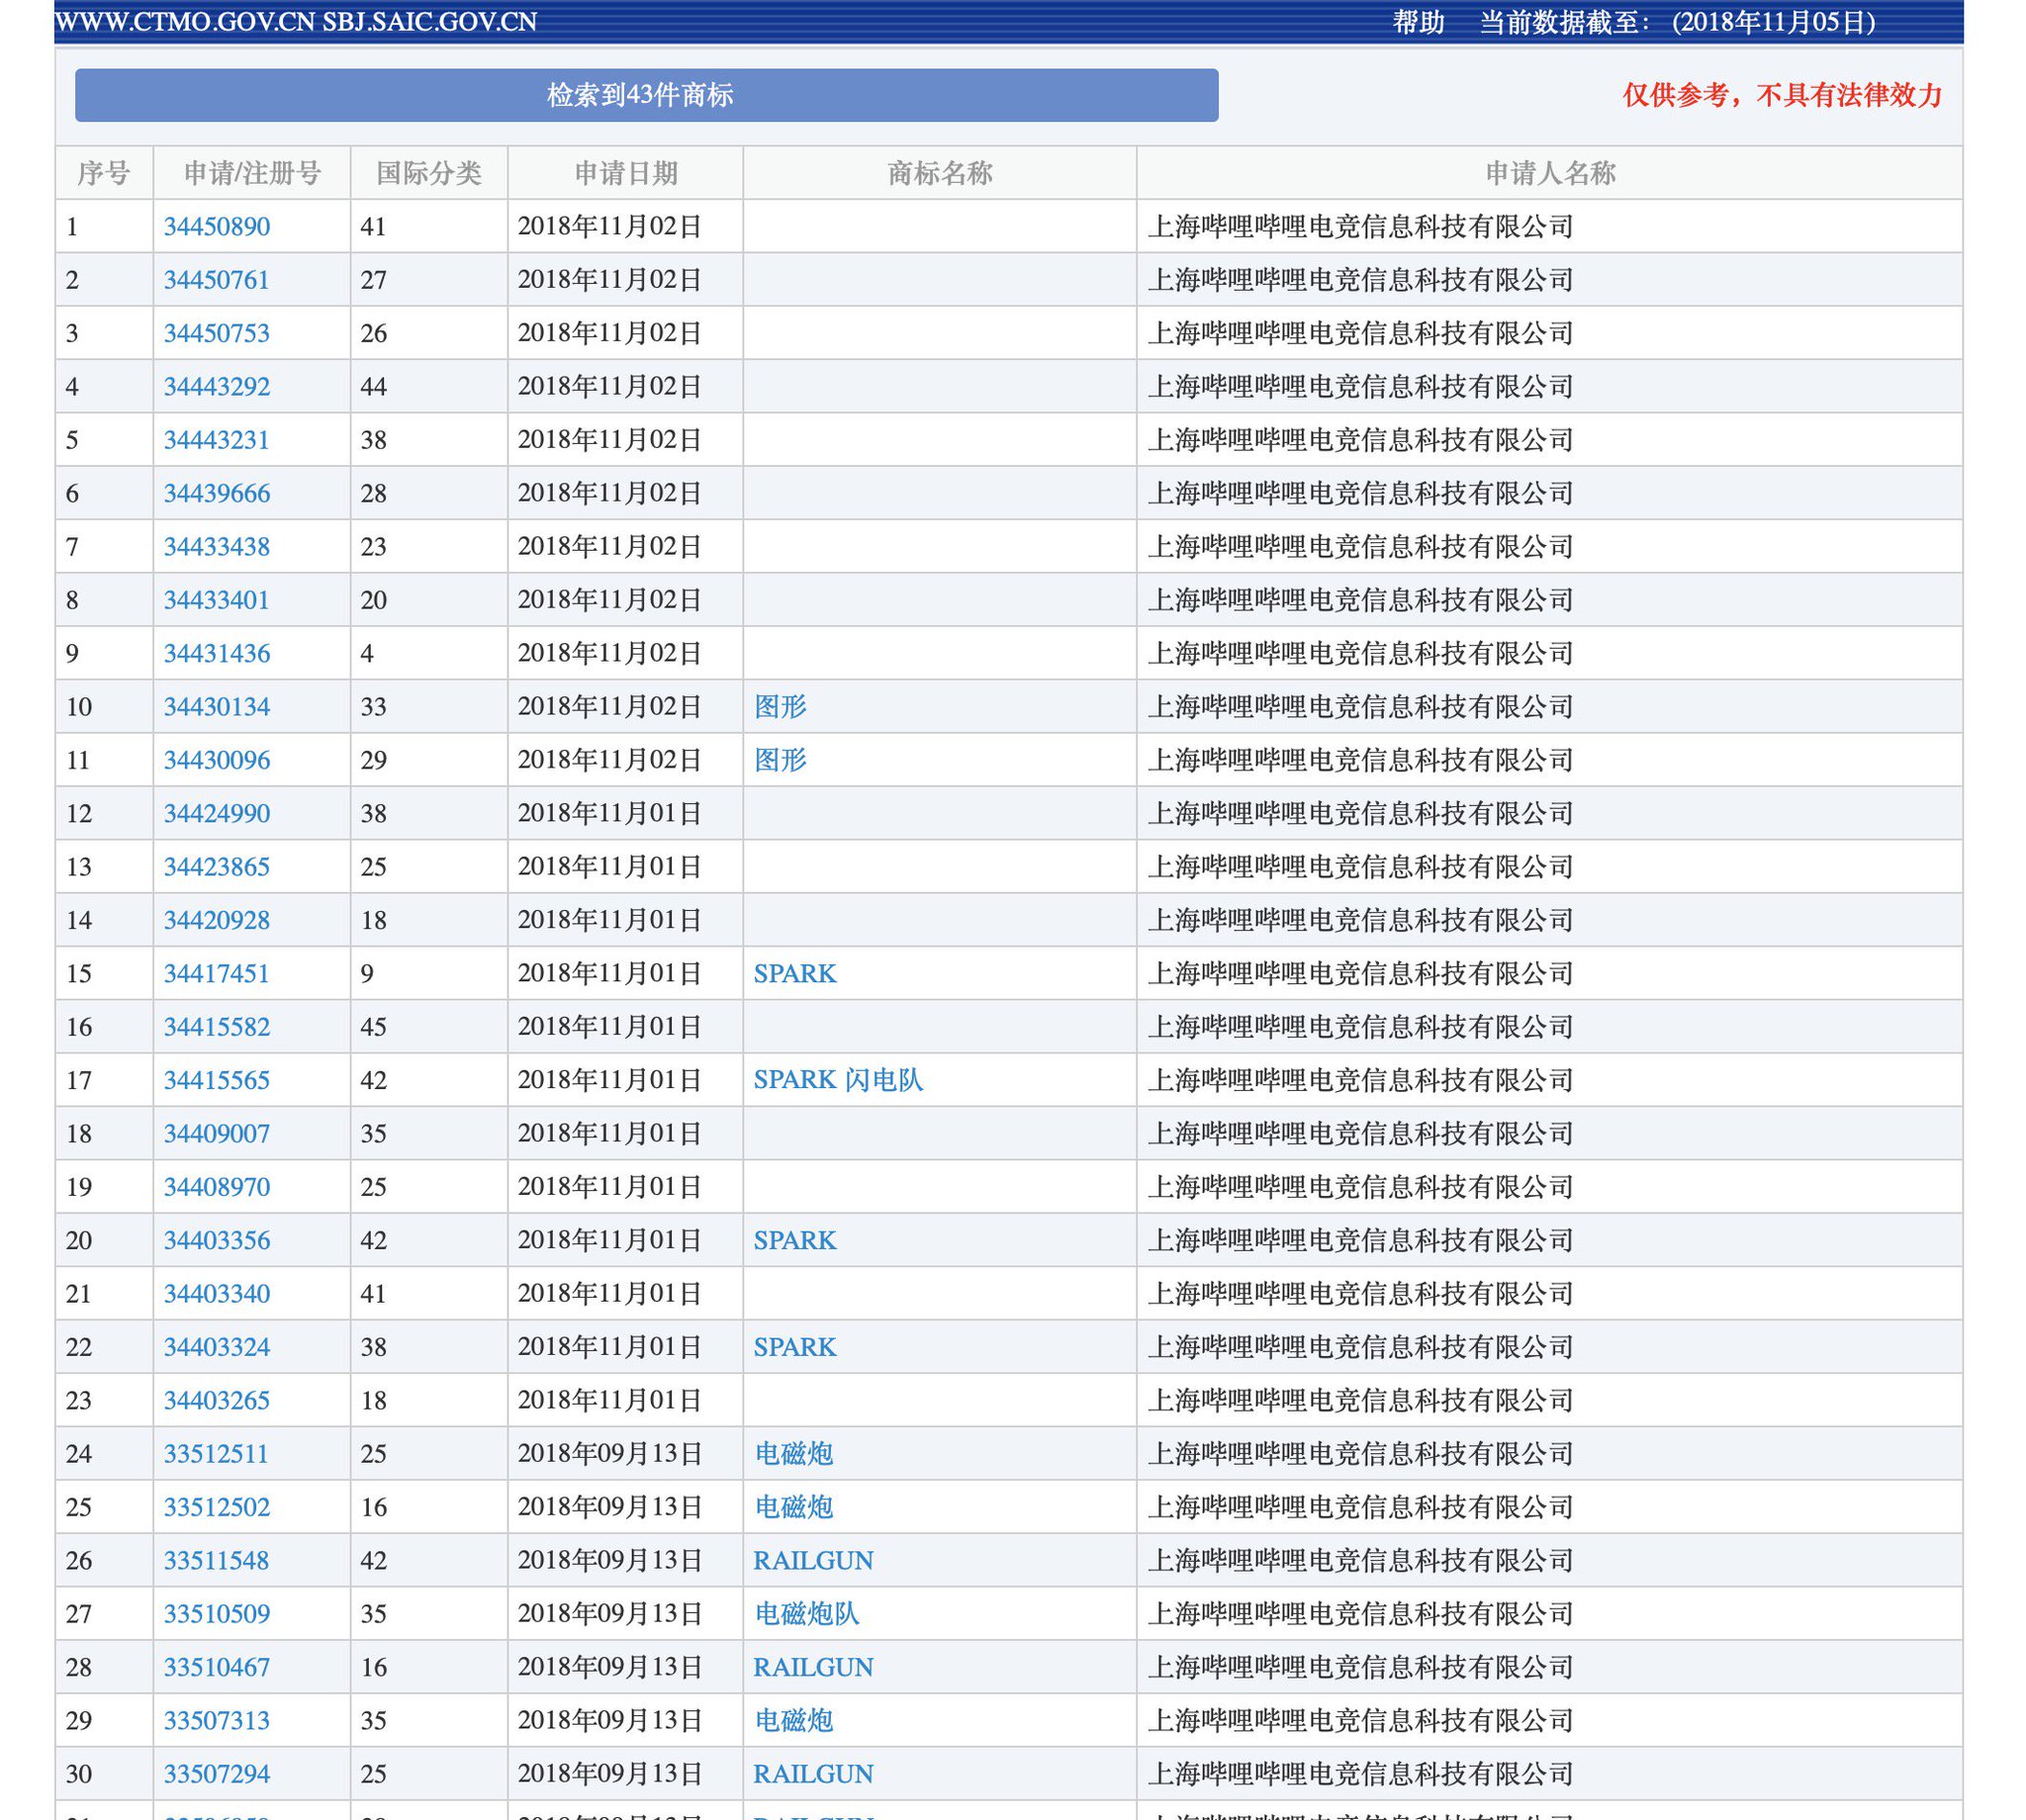Select the applicant name in row 1
The height and width of the screenshot is (1820, 2026).
(1360, 227)
